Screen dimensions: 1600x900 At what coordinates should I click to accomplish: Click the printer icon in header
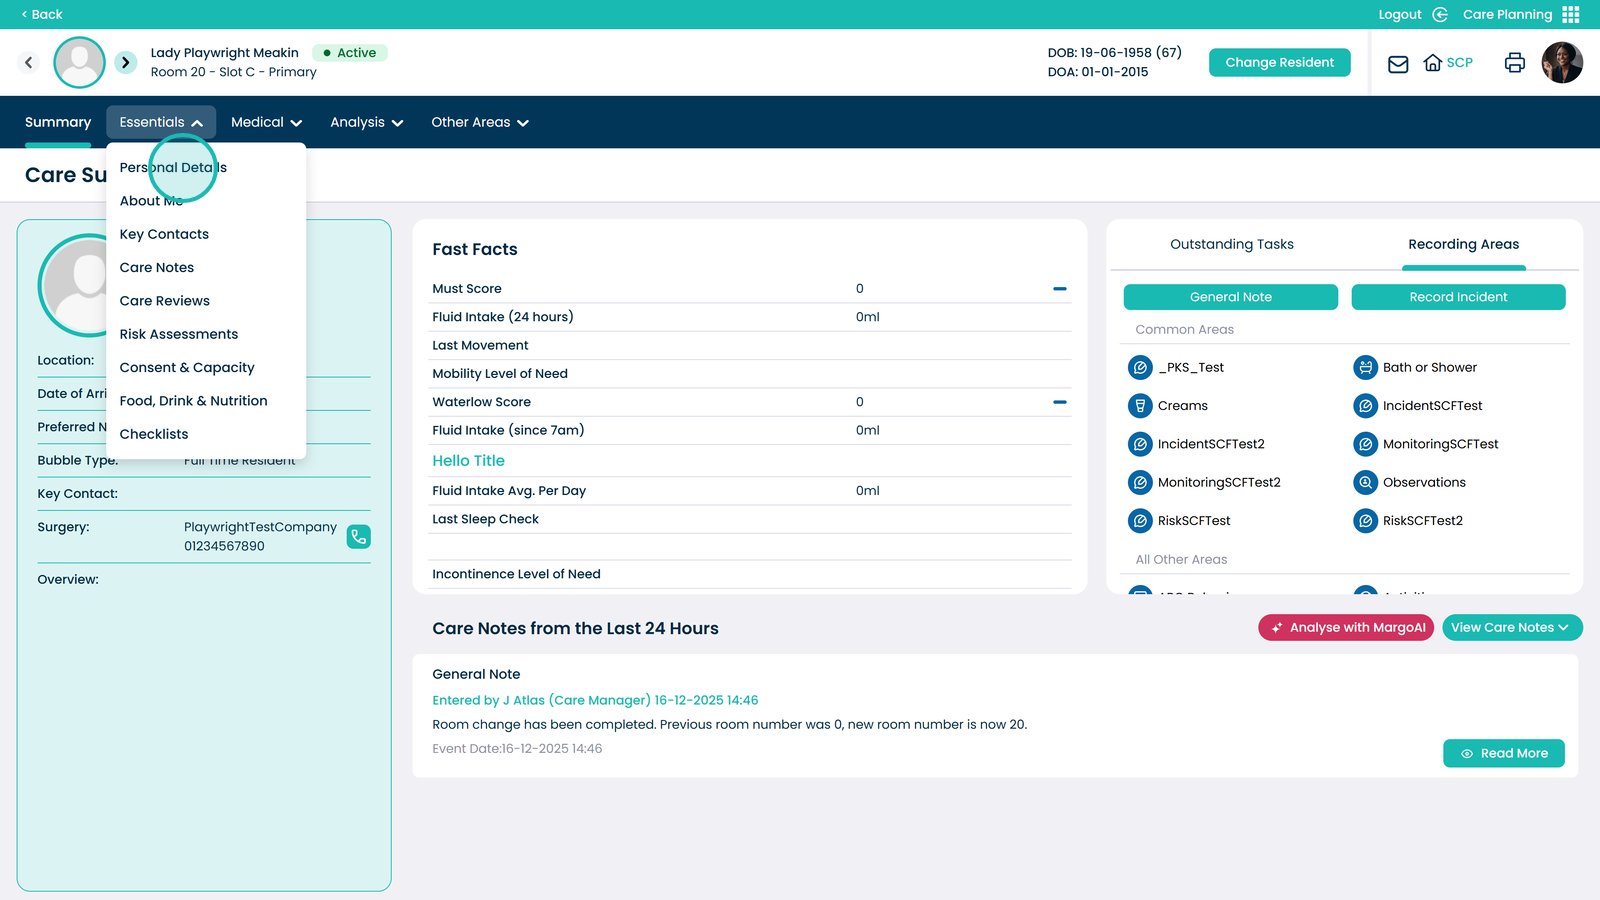pyautogui.click(x=1514, y=63)
